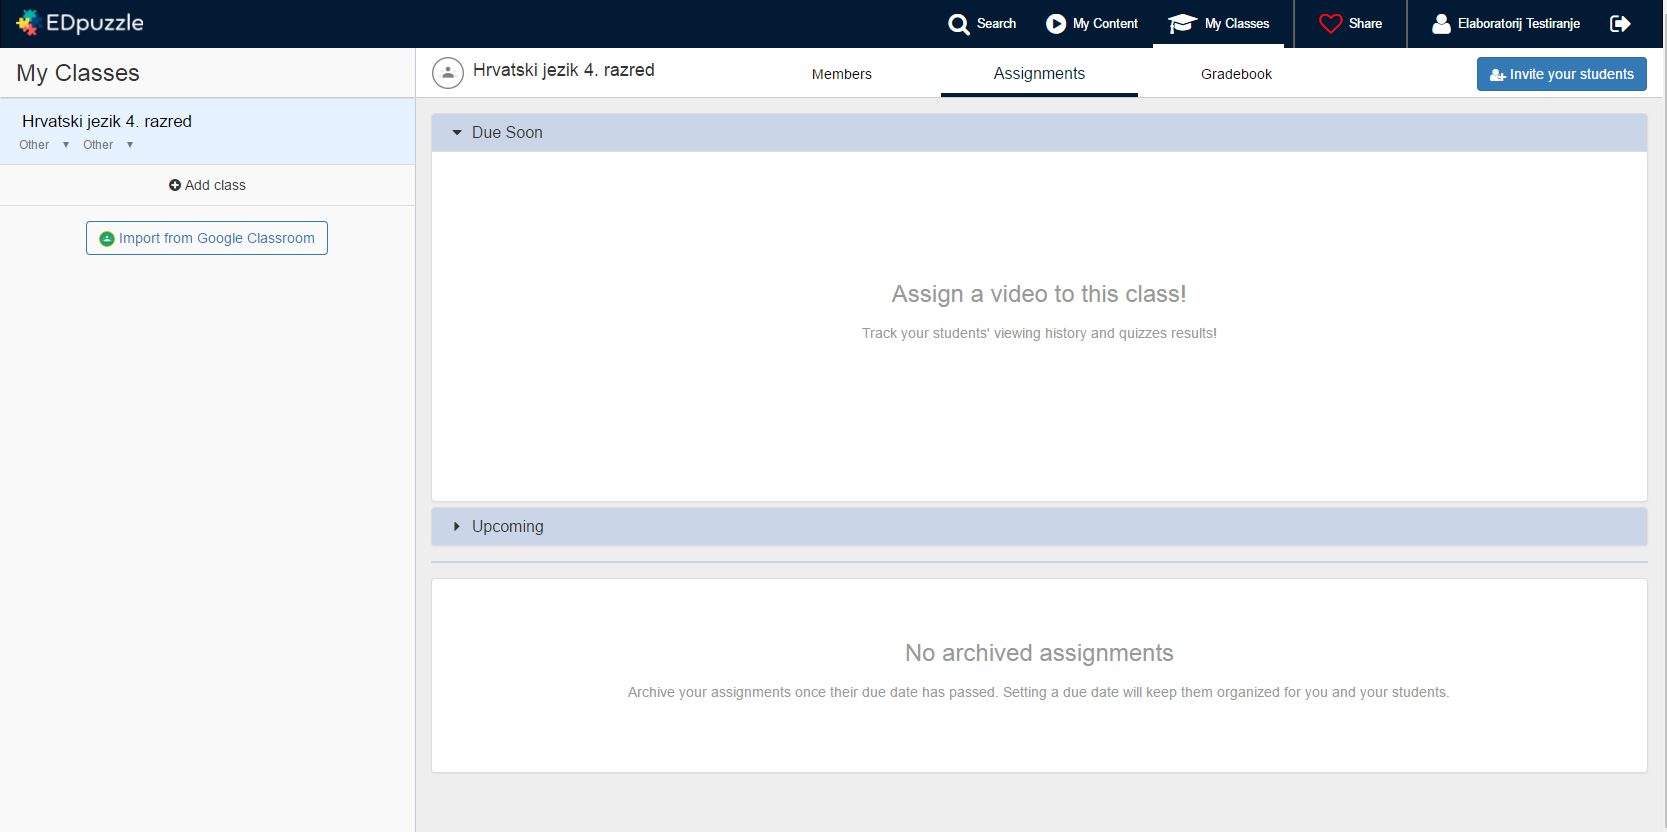Click the My Content play icon
Image resolution: width=1667 pixels, height=832 pixels.
[1055, 24]
